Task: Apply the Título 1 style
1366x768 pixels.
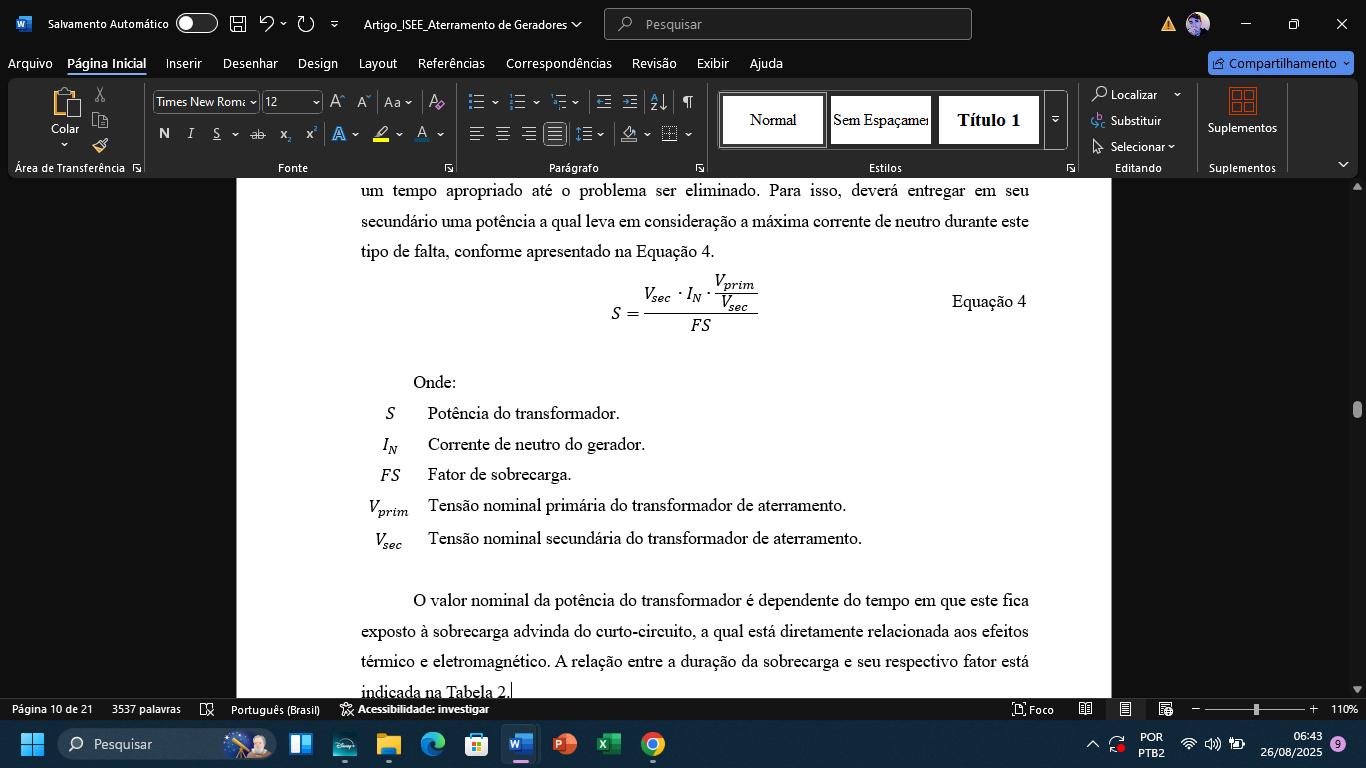Action: 989,120
